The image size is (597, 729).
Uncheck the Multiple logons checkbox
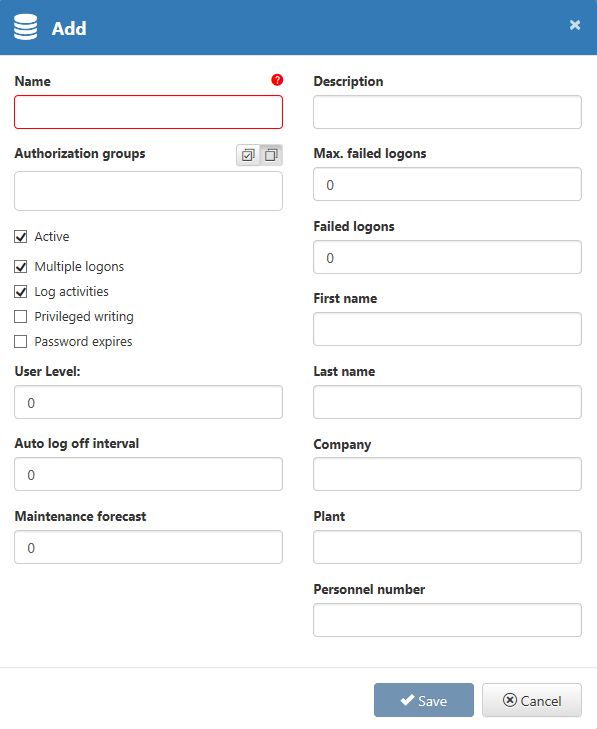pyautogui.click(x=21, y=267)
